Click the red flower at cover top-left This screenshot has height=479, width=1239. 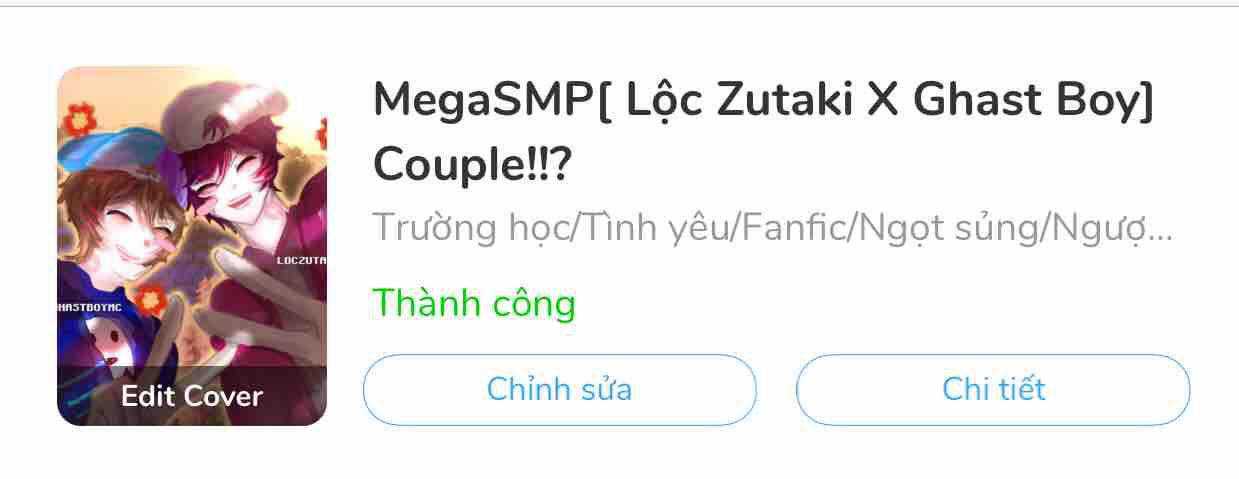click(79, 120)
